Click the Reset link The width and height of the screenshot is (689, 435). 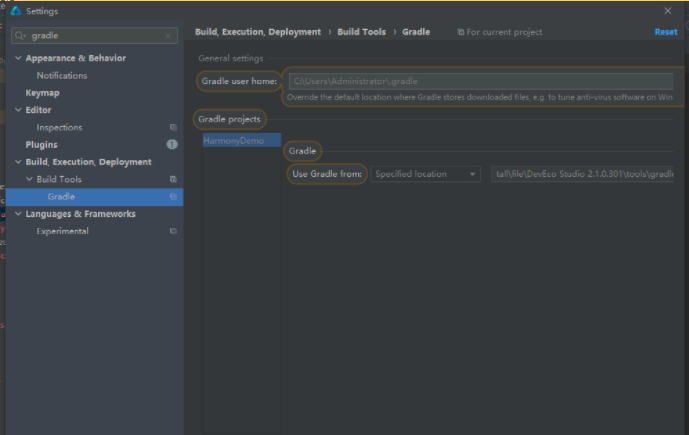666,32
